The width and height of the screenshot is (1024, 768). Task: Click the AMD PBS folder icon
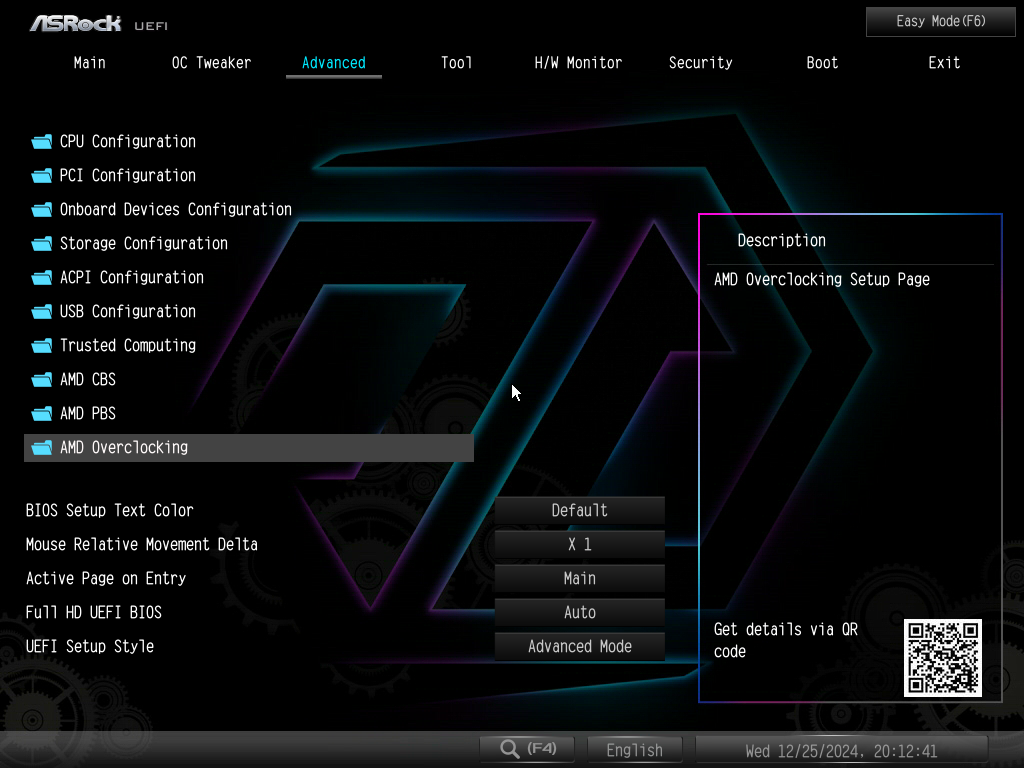pos(42,413)
